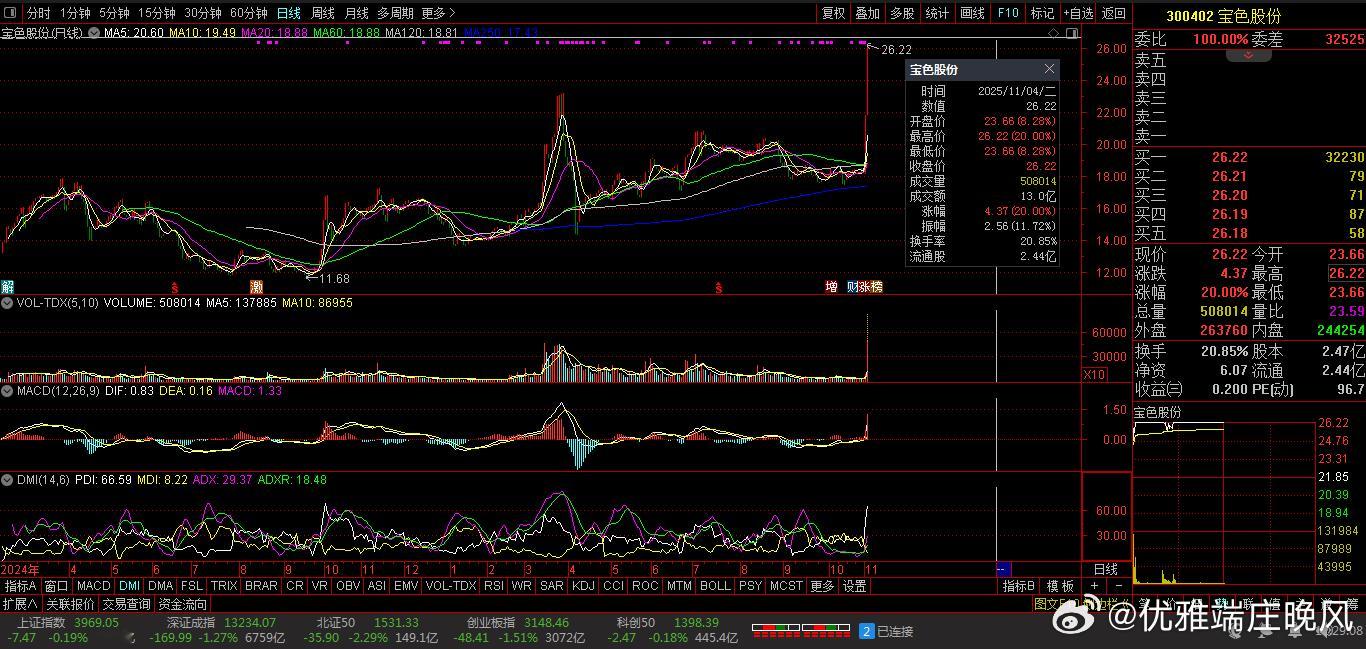Click the 叠加 overlay button

(868, 13)
